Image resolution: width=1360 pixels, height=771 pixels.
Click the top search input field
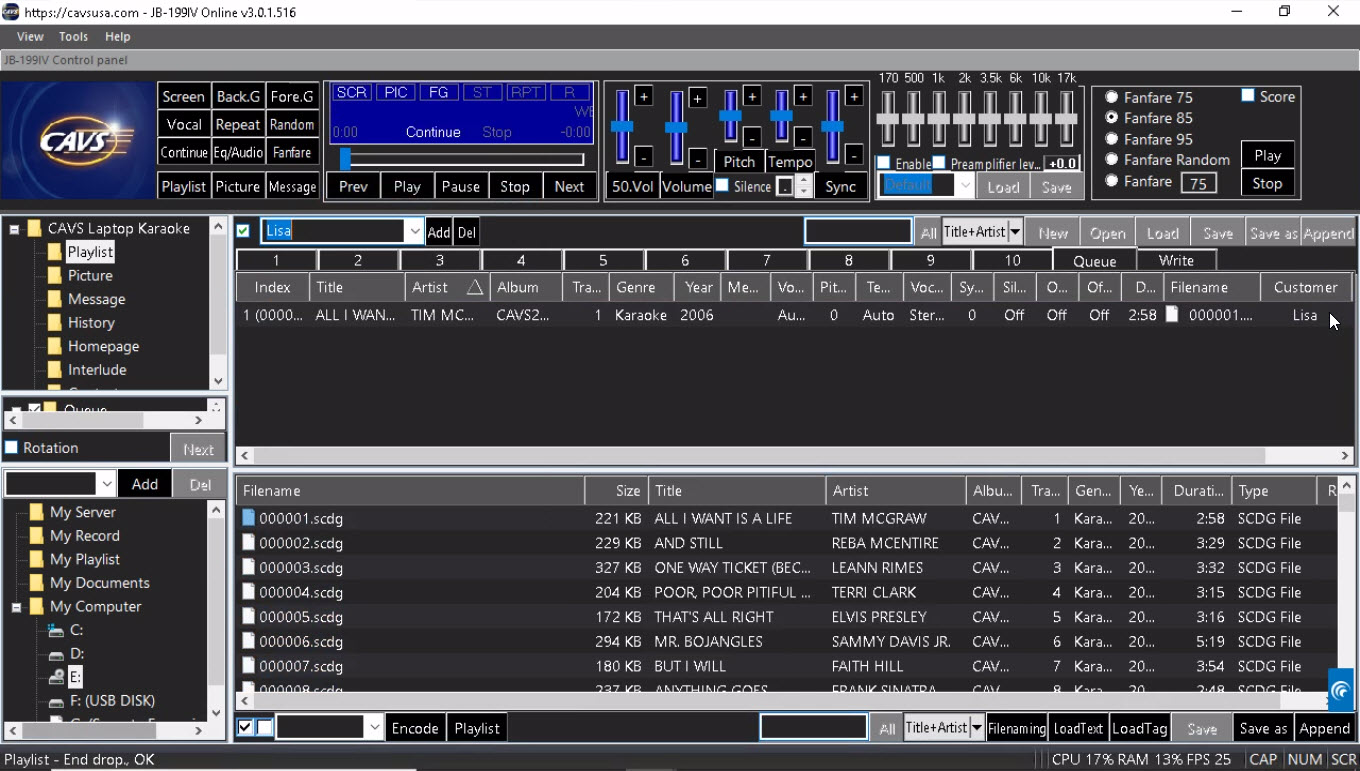tap(858, 232)
